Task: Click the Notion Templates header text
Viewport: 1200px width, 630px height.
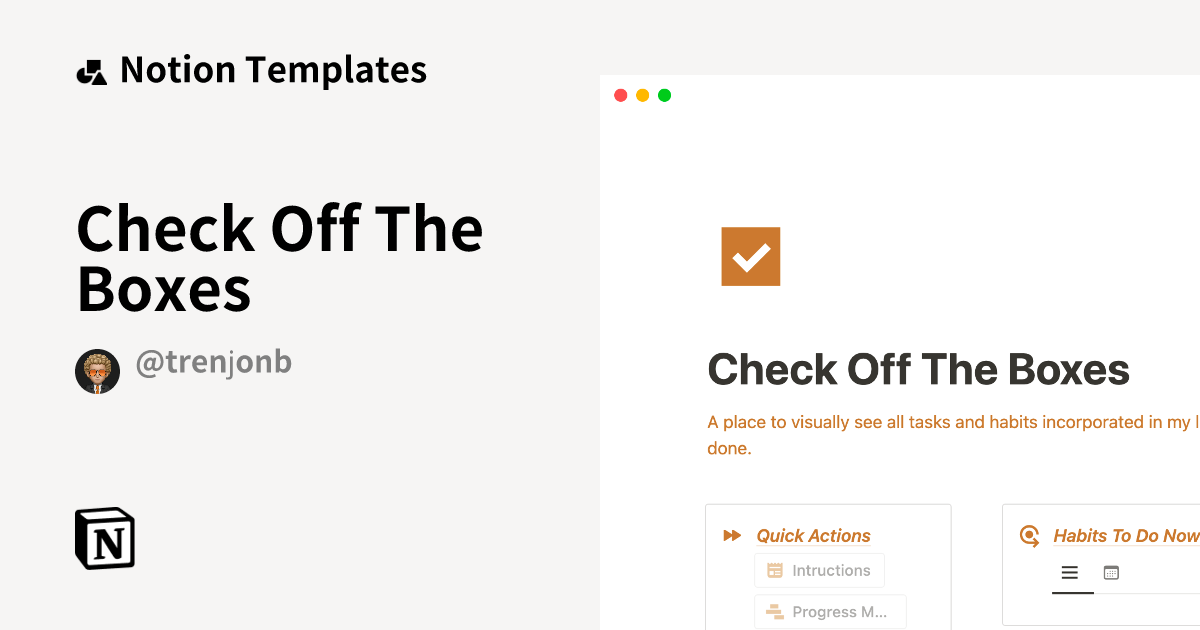Action: coord(273,70)
